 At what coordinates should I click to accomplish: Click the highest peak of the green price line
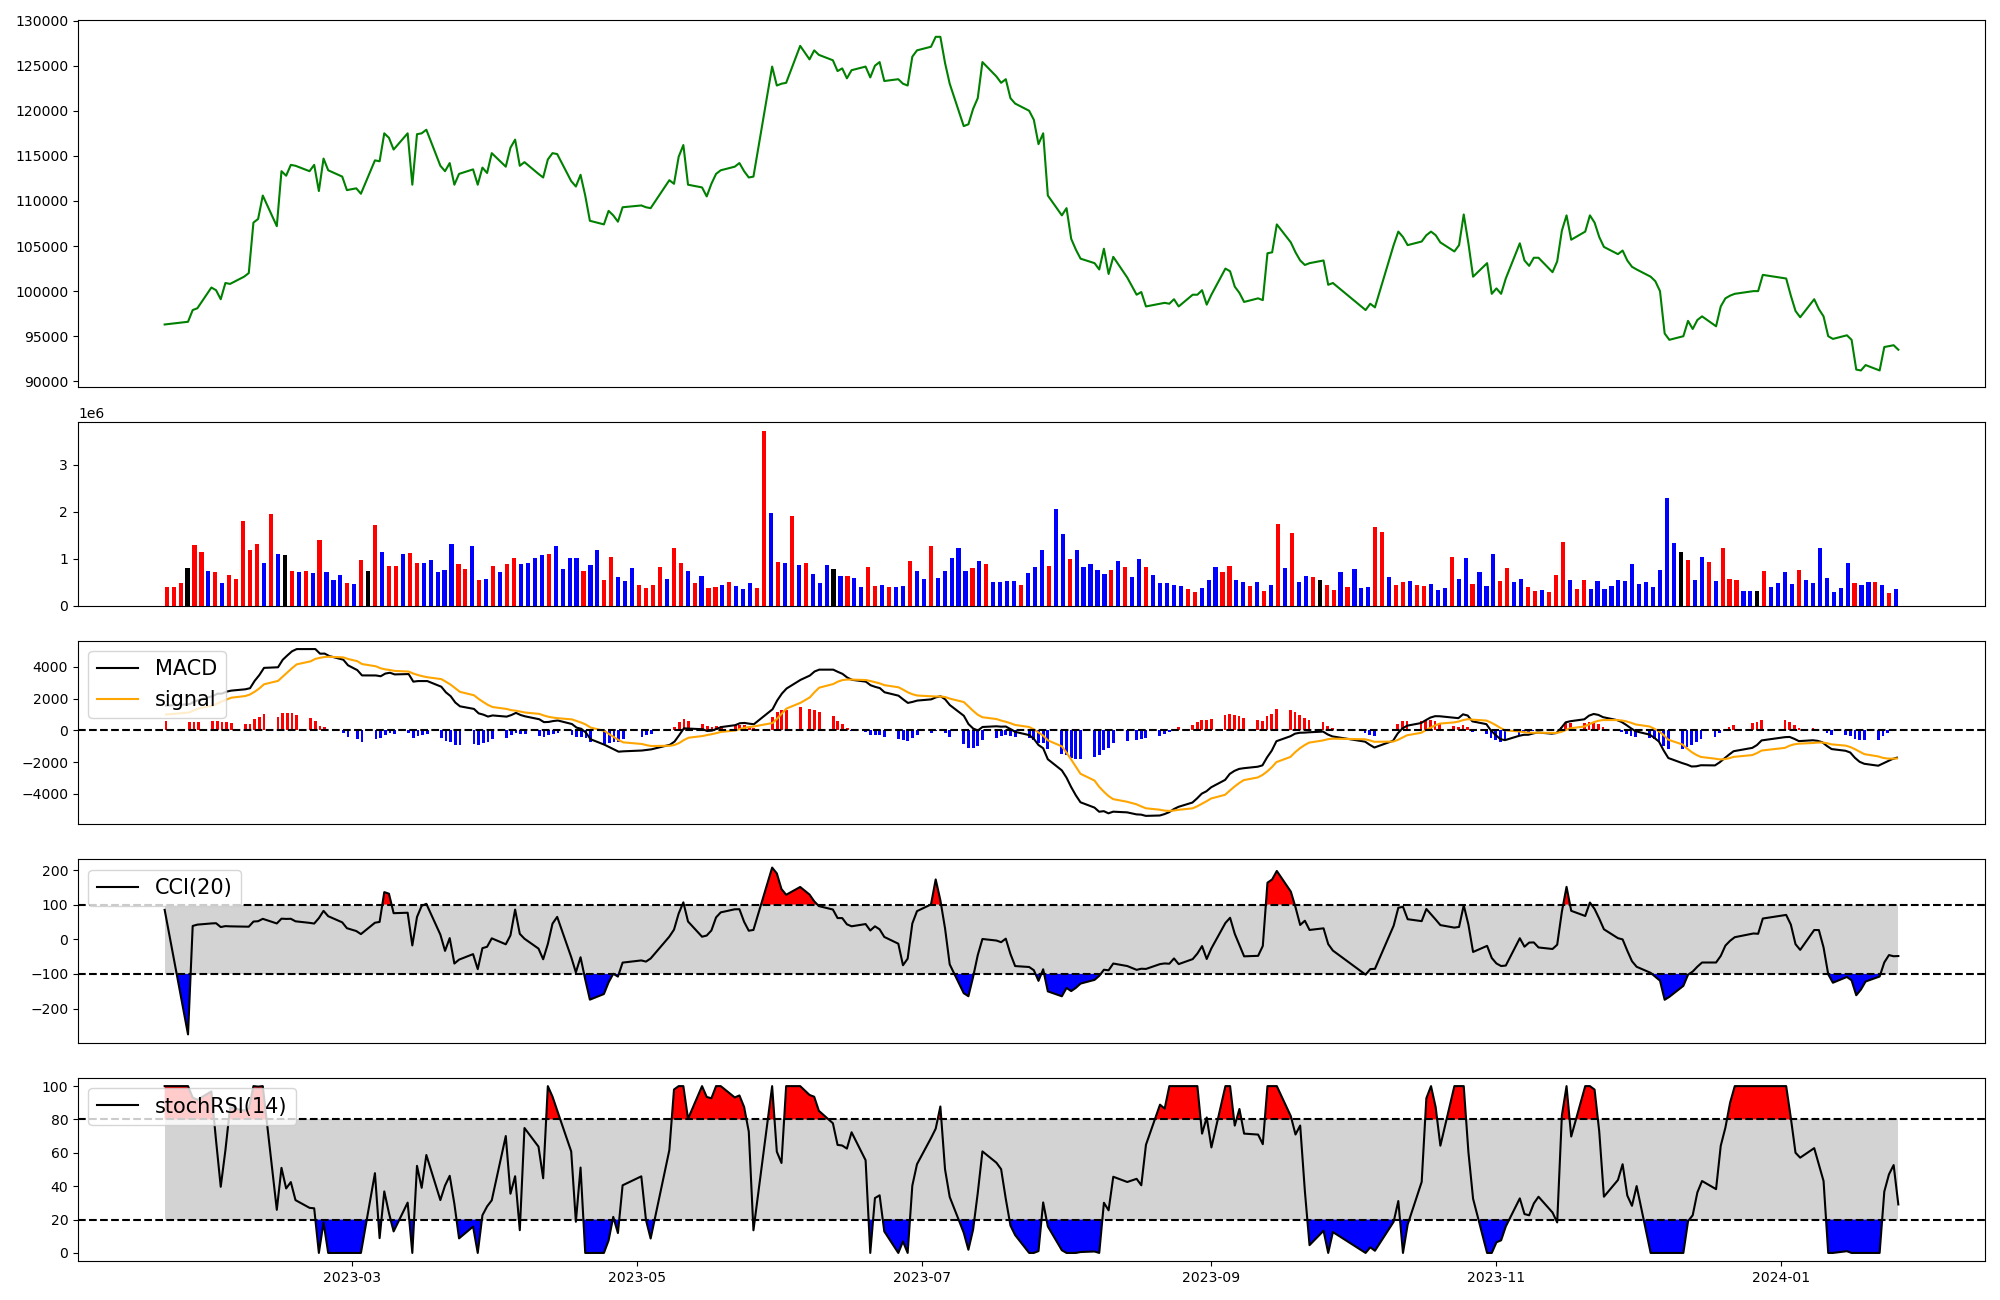[x=937, y=38]
